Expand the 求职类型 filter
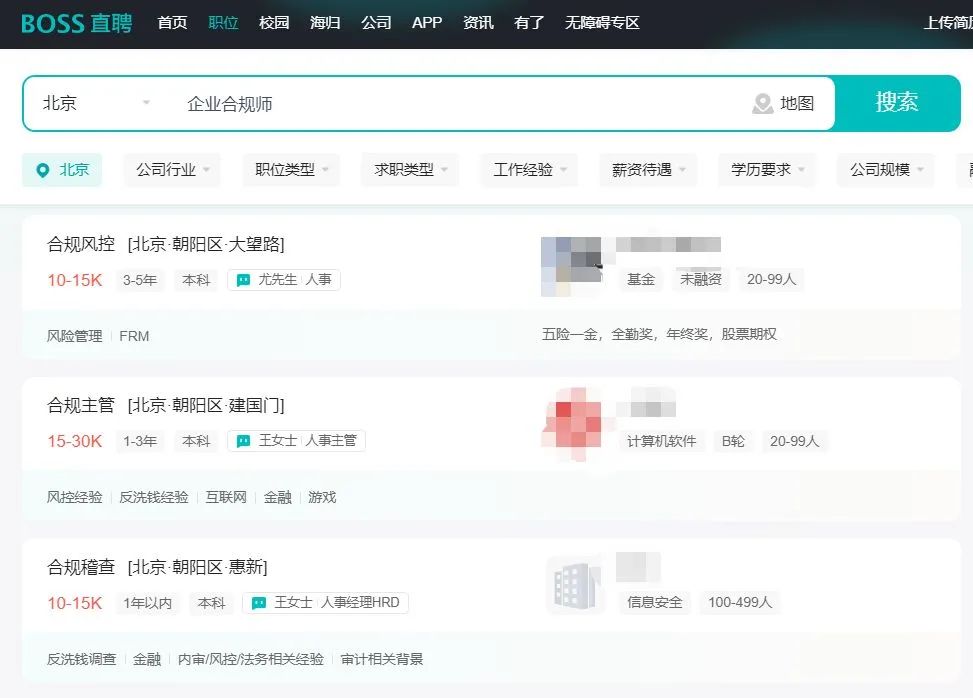 410,170
